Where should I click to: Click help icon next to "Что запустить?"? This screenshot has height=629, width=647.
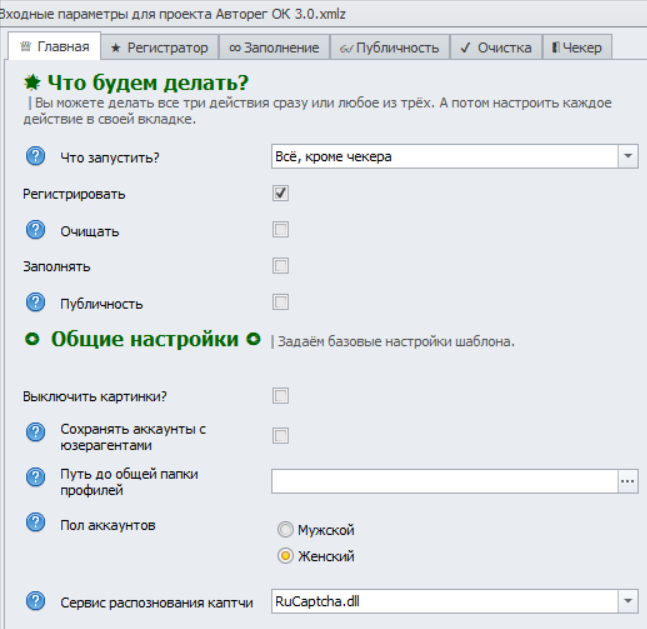[36, 156]
